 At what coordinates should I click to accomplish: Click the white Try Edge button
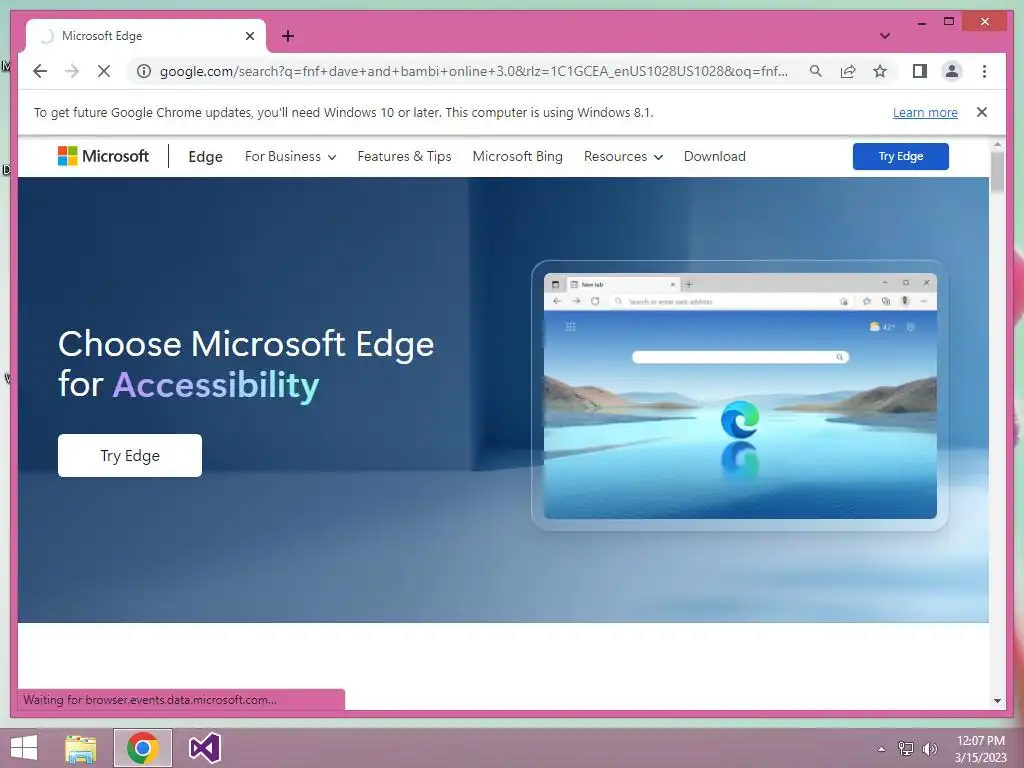[130, 455]
